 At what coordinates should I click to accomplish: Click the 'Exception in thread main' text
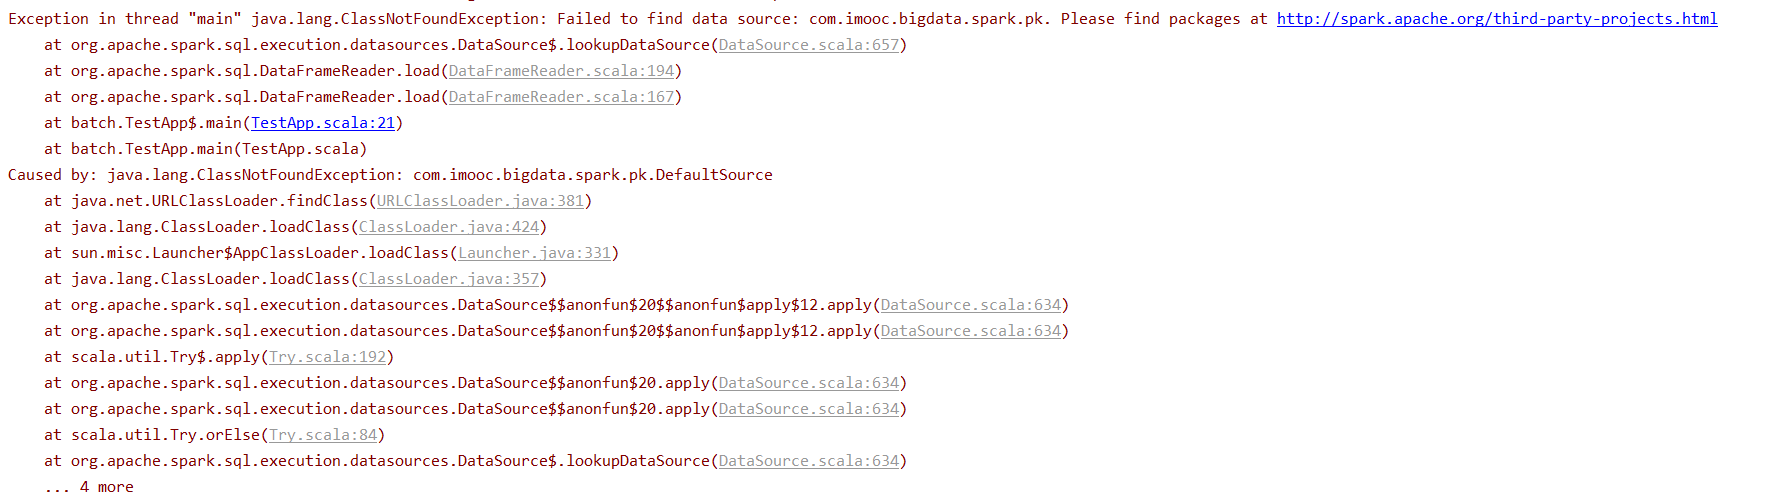click(124, 19)
